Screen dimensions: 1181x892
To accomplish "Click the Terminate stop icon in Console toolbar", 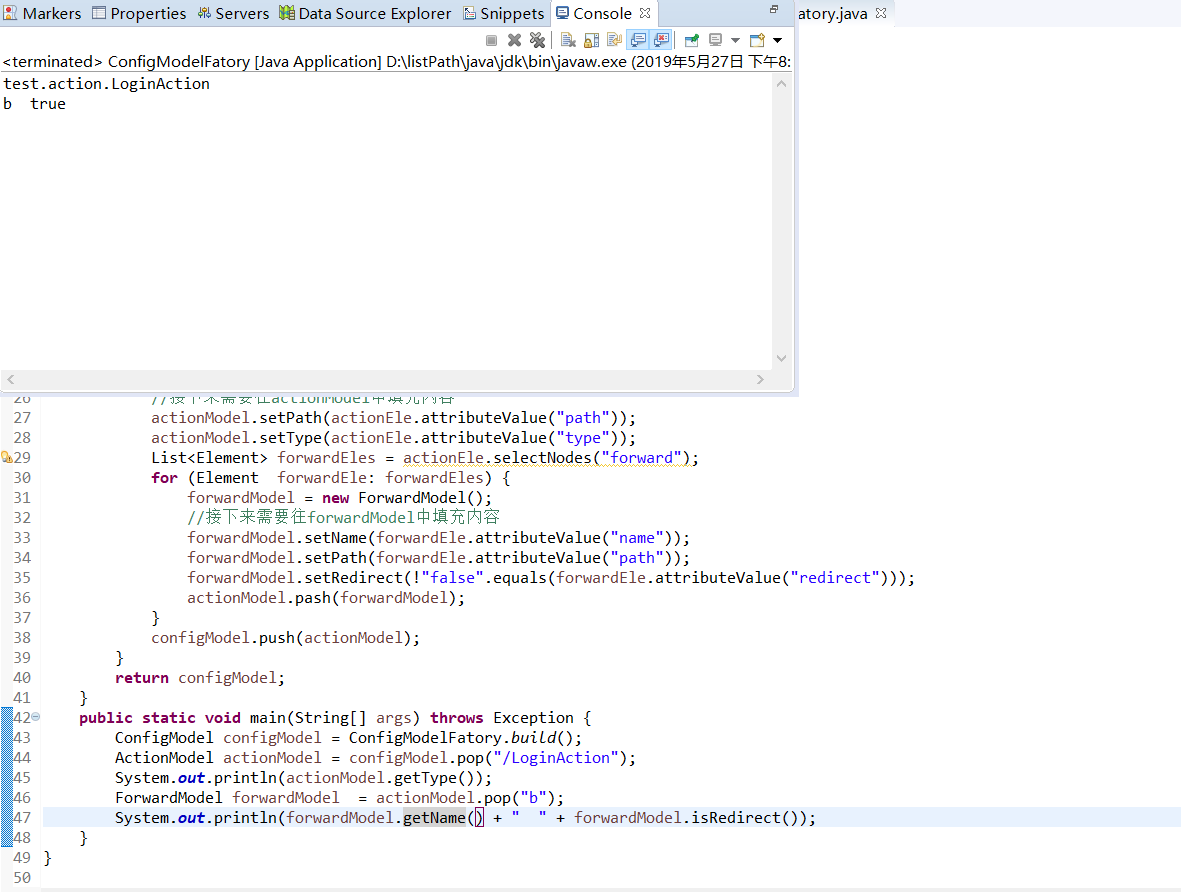I will point(491,40).
